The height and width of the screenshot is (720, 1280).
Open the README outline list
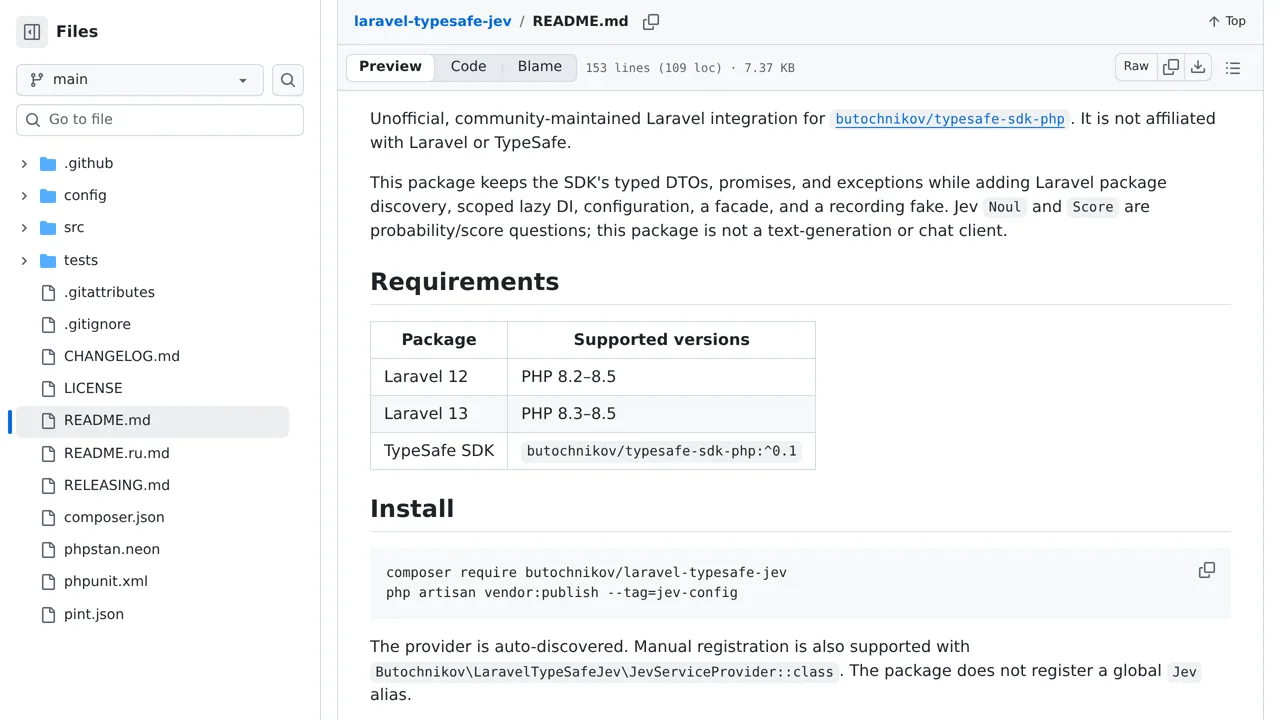1233,68
